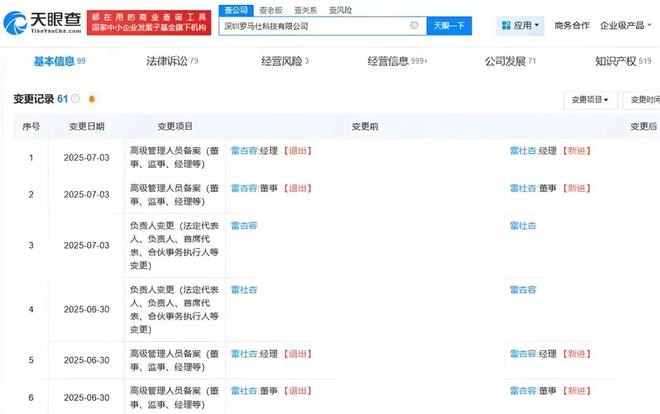Switch to the 经营风险 tab
Screen dimensions: 660x414
coord(285,61)
